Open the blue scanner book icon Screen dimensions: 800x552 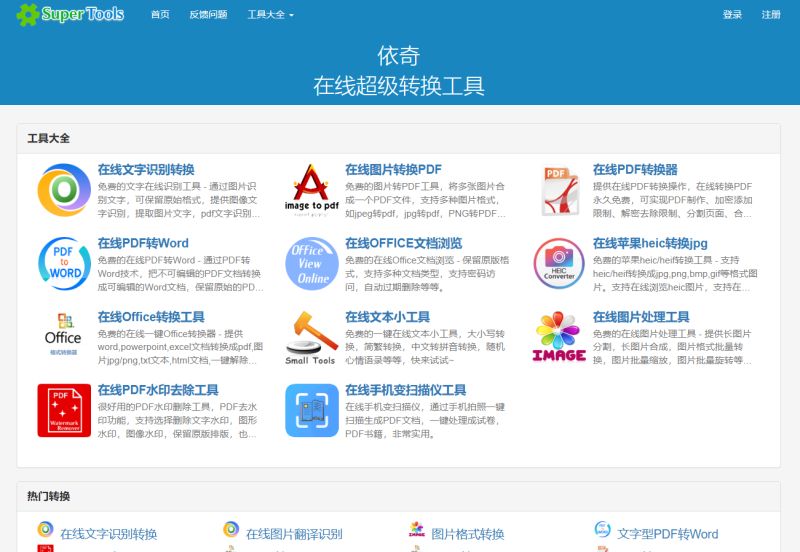312,411
